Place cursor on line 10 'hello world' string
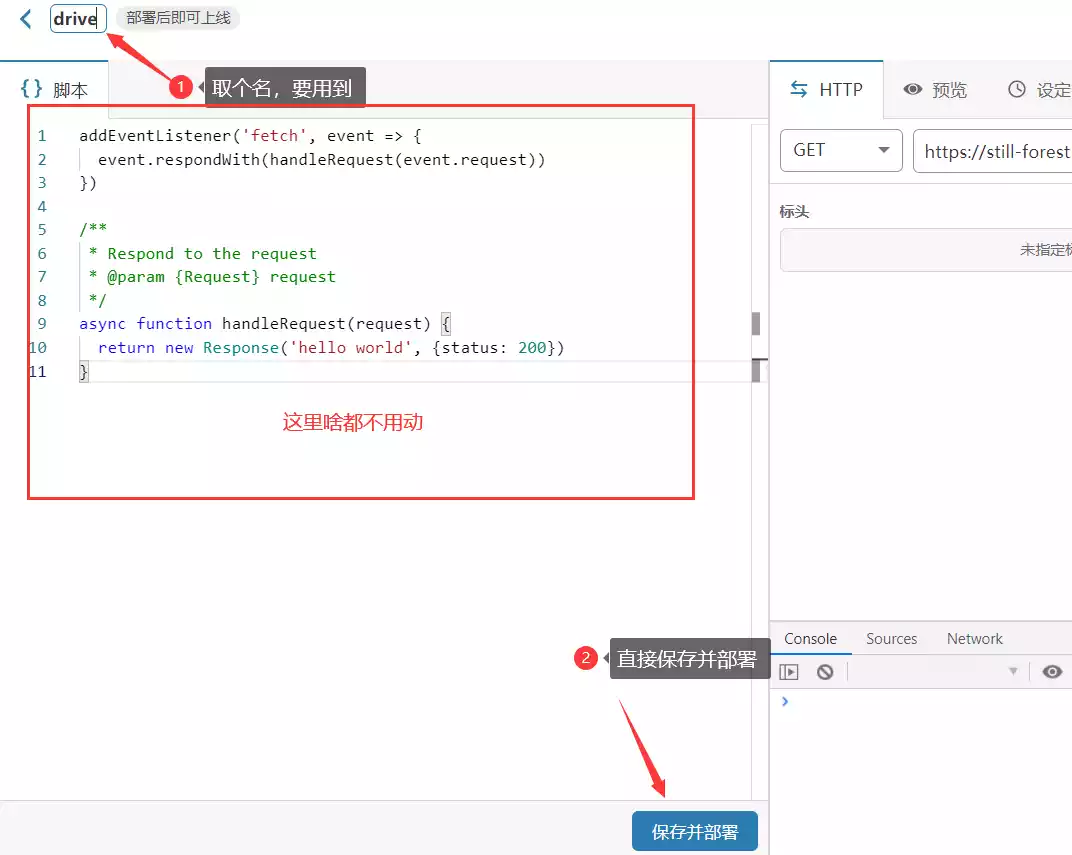1072x855 pixels. tap(350, 347)
